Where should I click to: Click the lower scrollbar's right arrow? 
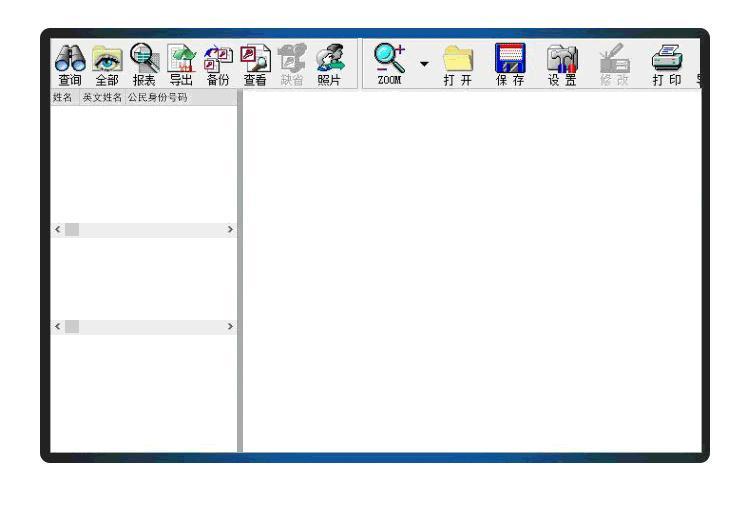[231, 327]
